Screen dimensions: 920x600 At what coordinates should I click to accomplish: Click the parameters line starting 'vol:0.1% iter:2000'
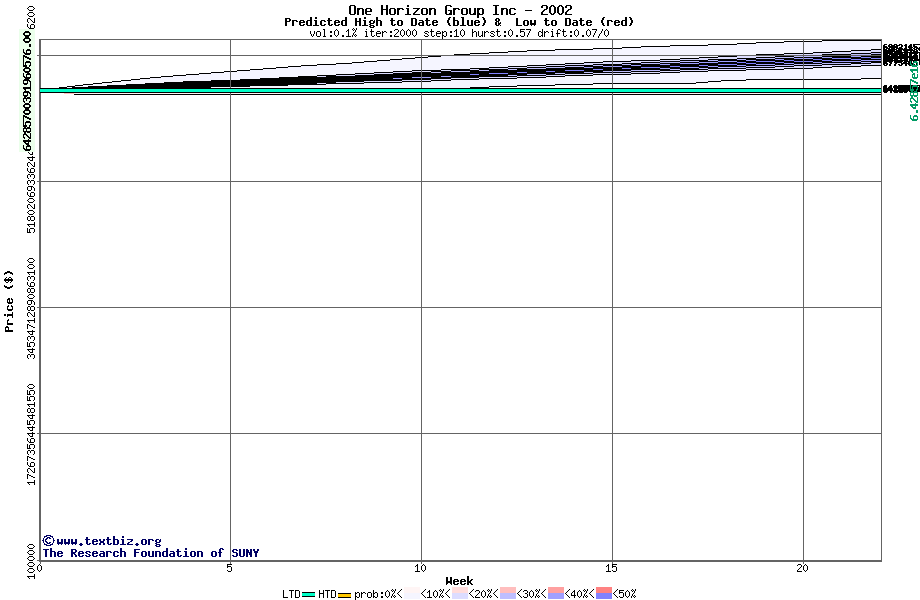tap(459, 33)
